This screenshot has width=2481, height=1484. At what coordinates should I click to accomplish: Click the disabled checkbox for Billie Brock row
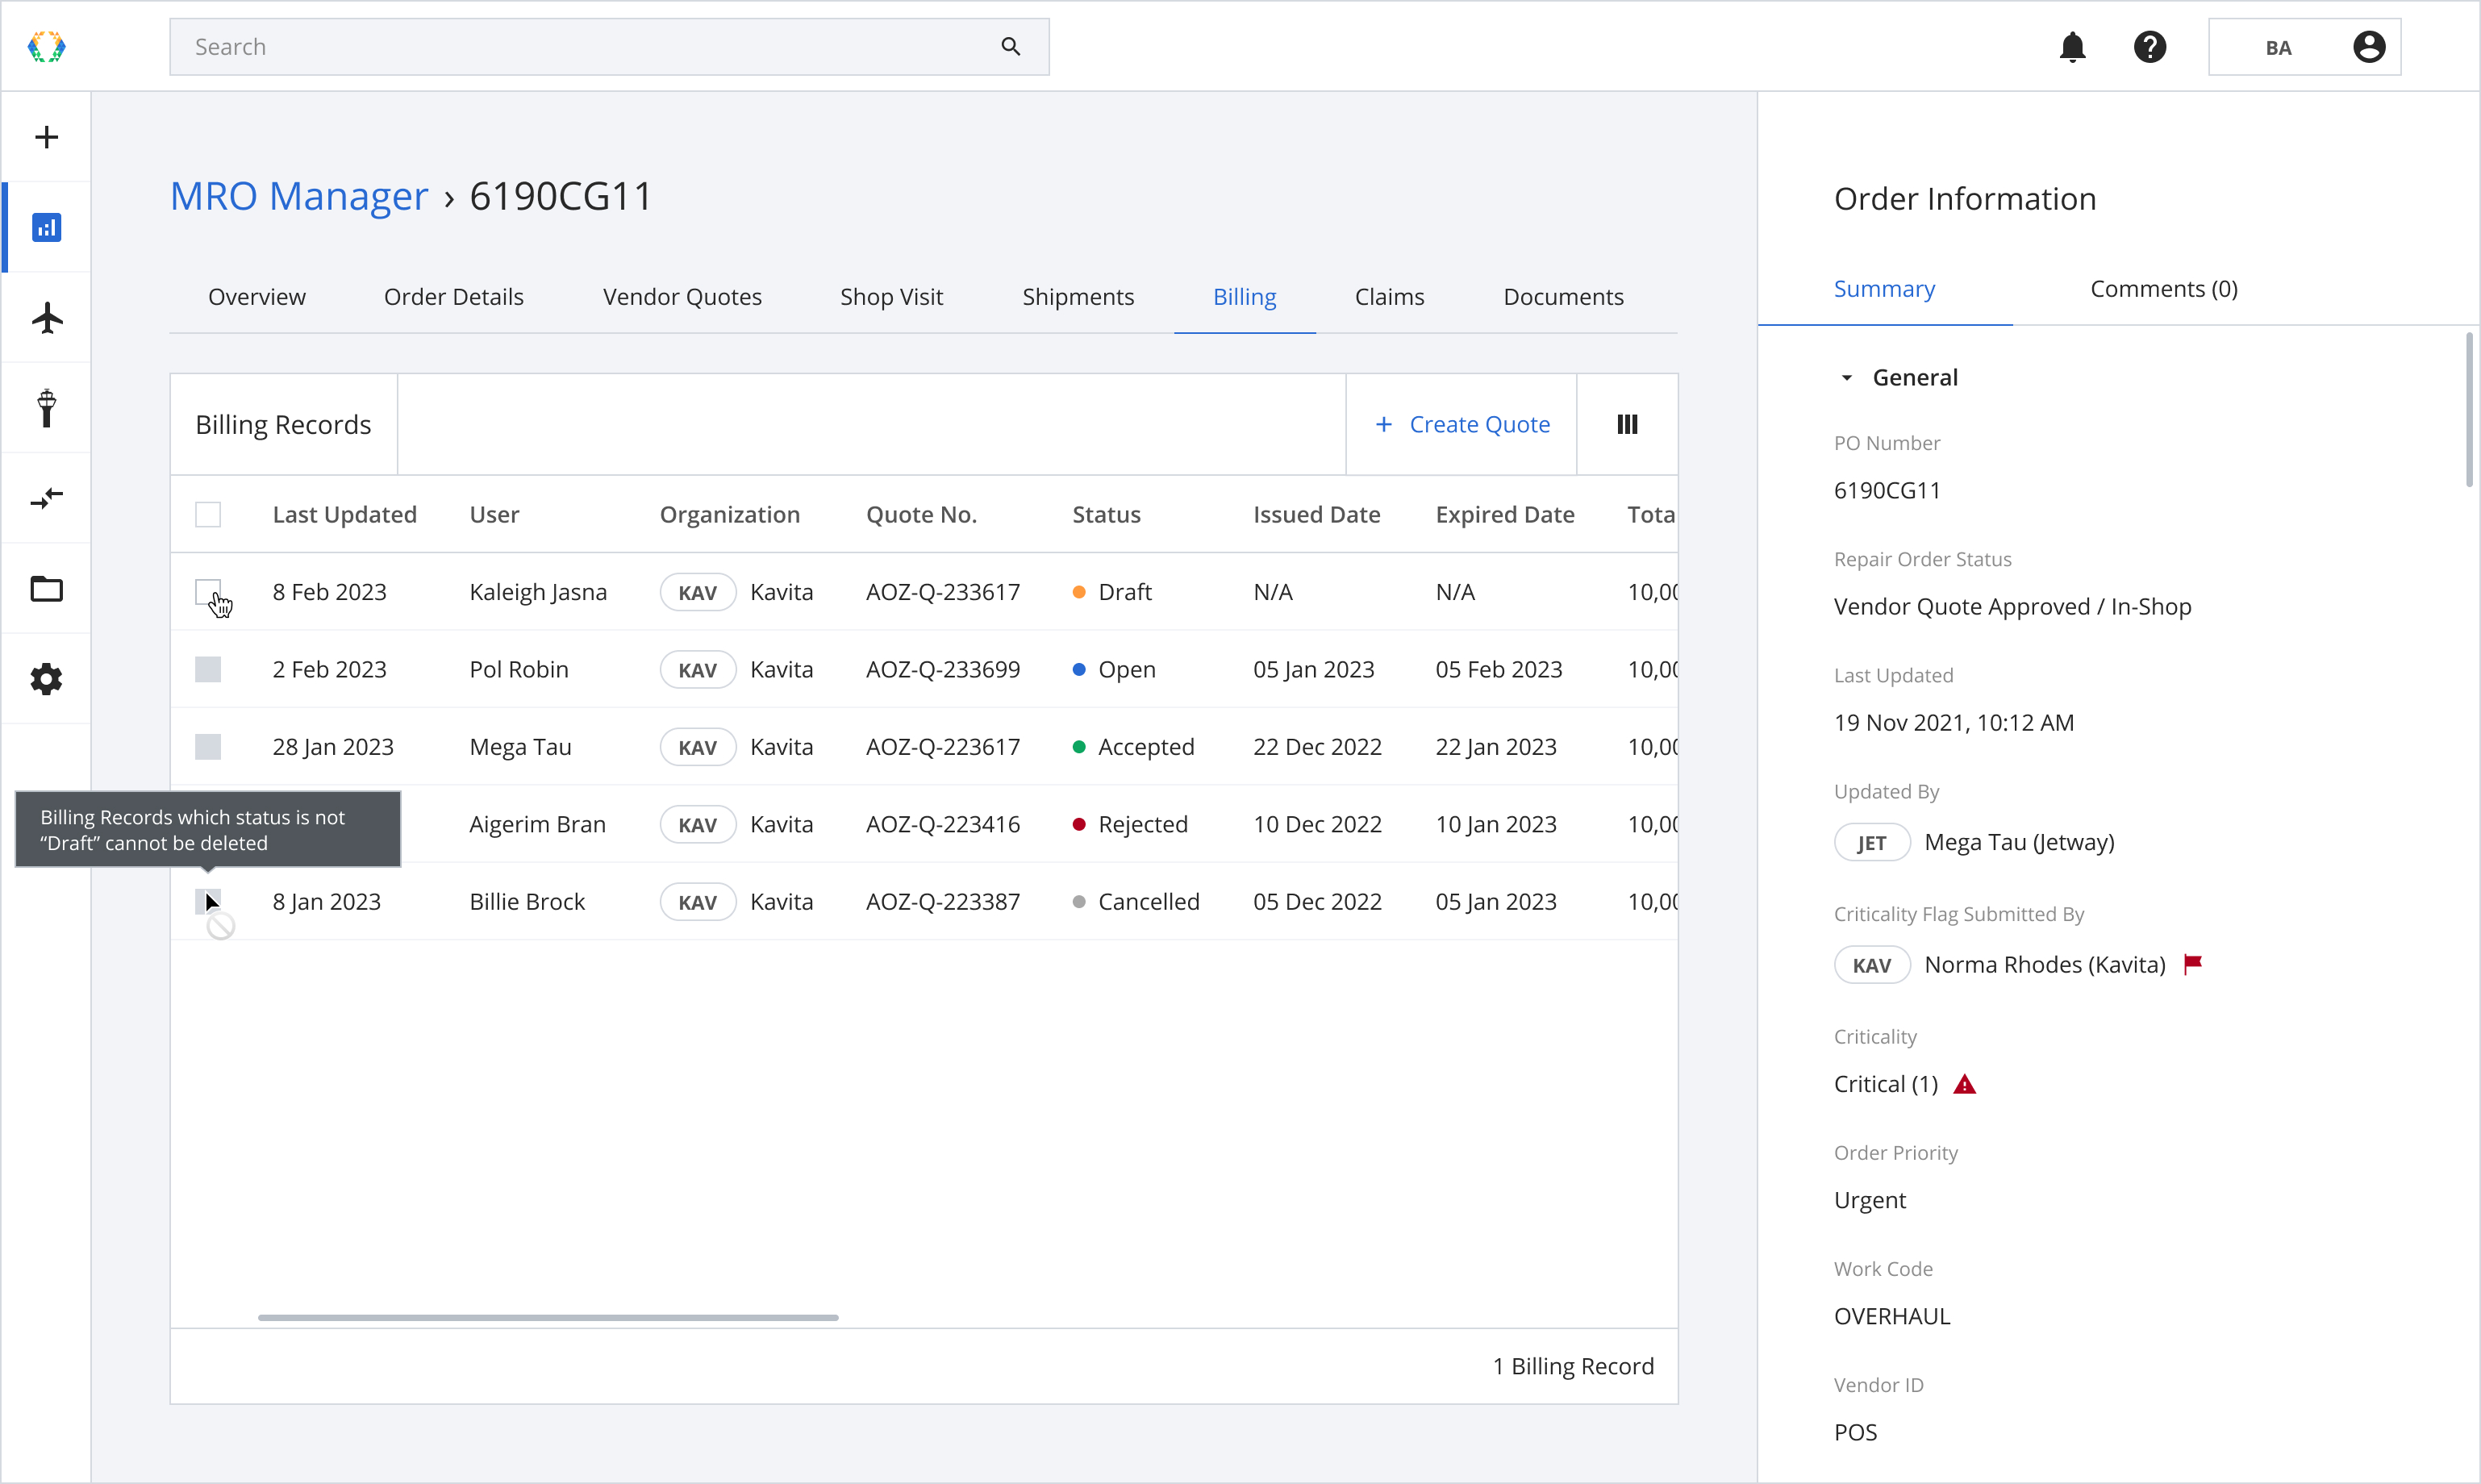point(208,901)
